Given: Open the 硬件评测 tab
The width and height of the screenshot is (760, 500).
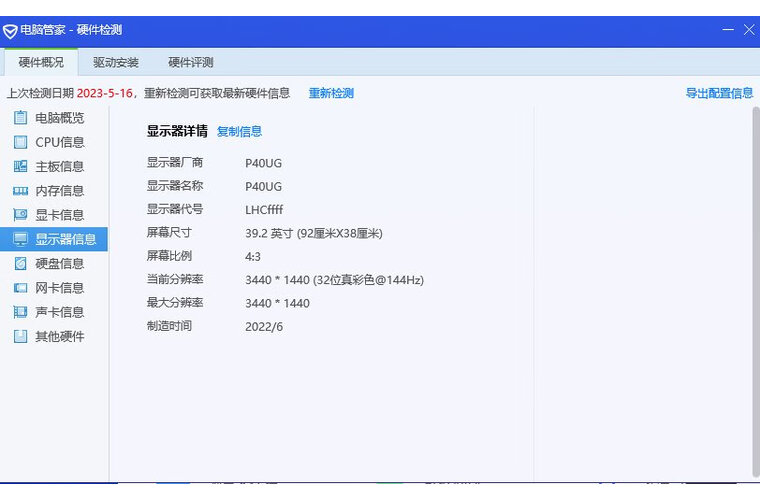Looking at the screenshot, I should pos(190,62).
